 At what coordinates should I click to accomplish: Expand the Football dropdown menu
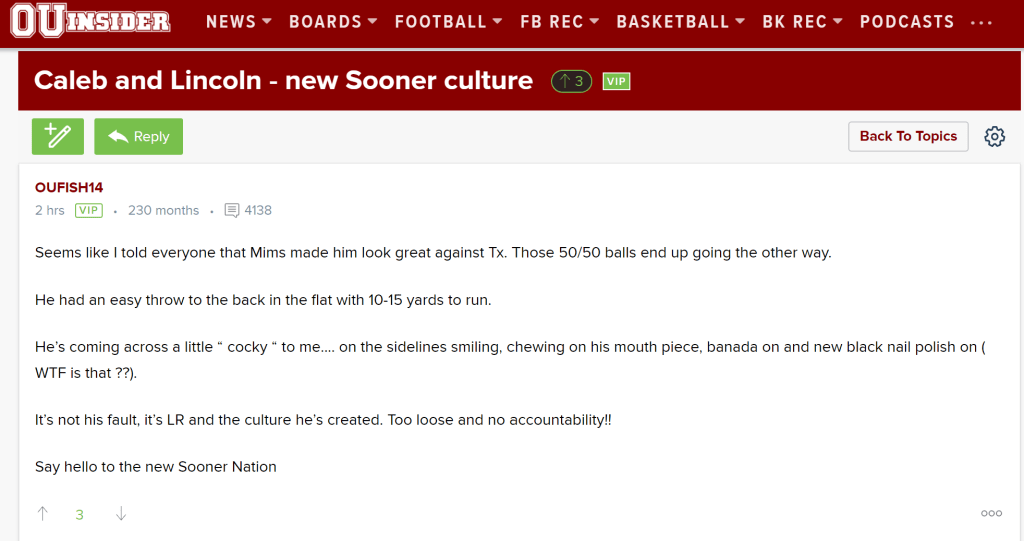click(448, 22)
